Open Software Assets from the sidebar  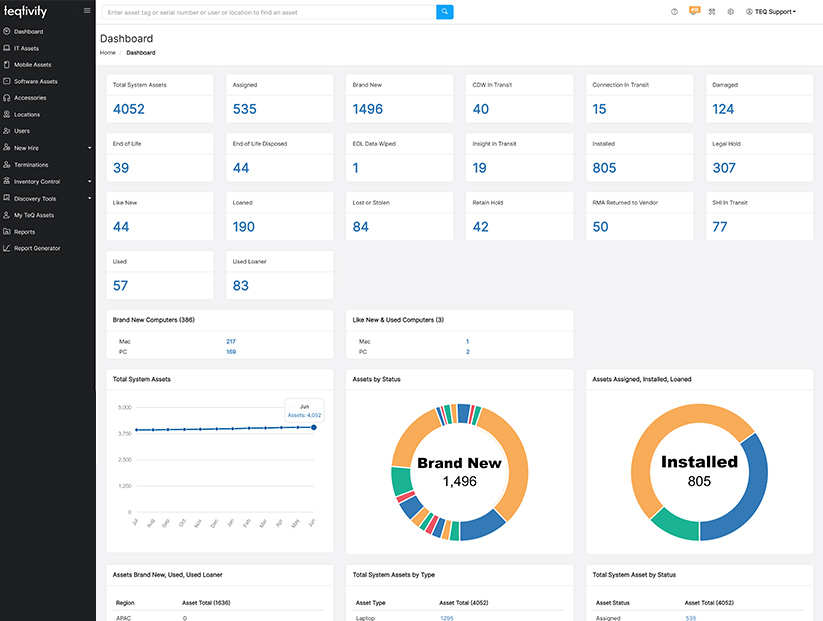tap(35, 81)
